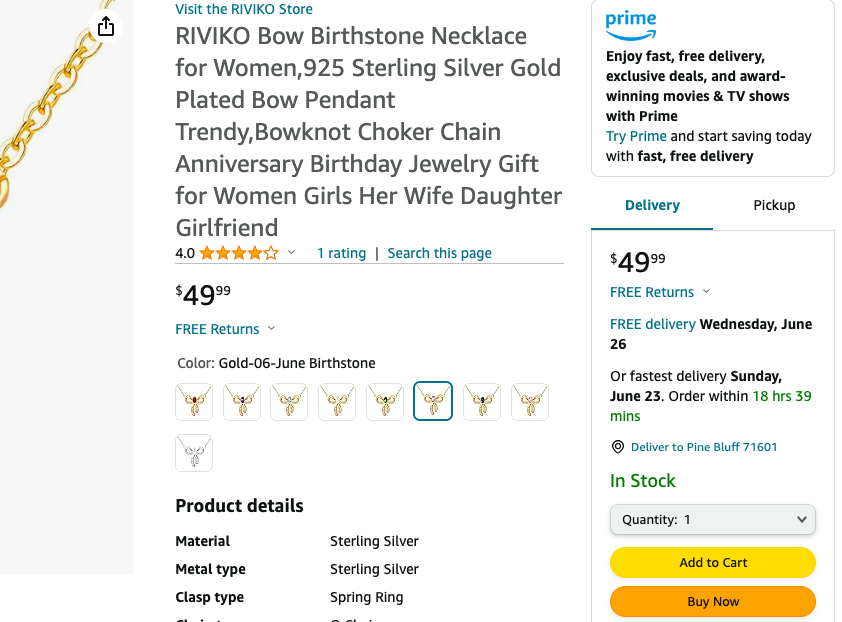Choose the light blue stone necklace swatch
The image size is (842, 622).
click(x=289, y=401)
